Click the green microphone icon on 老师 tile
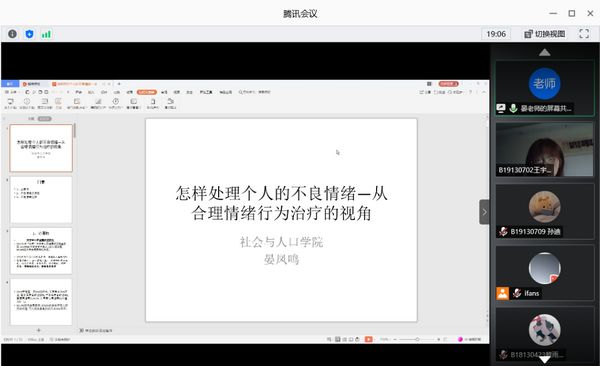The image size is (600, 366). point(514,108)
